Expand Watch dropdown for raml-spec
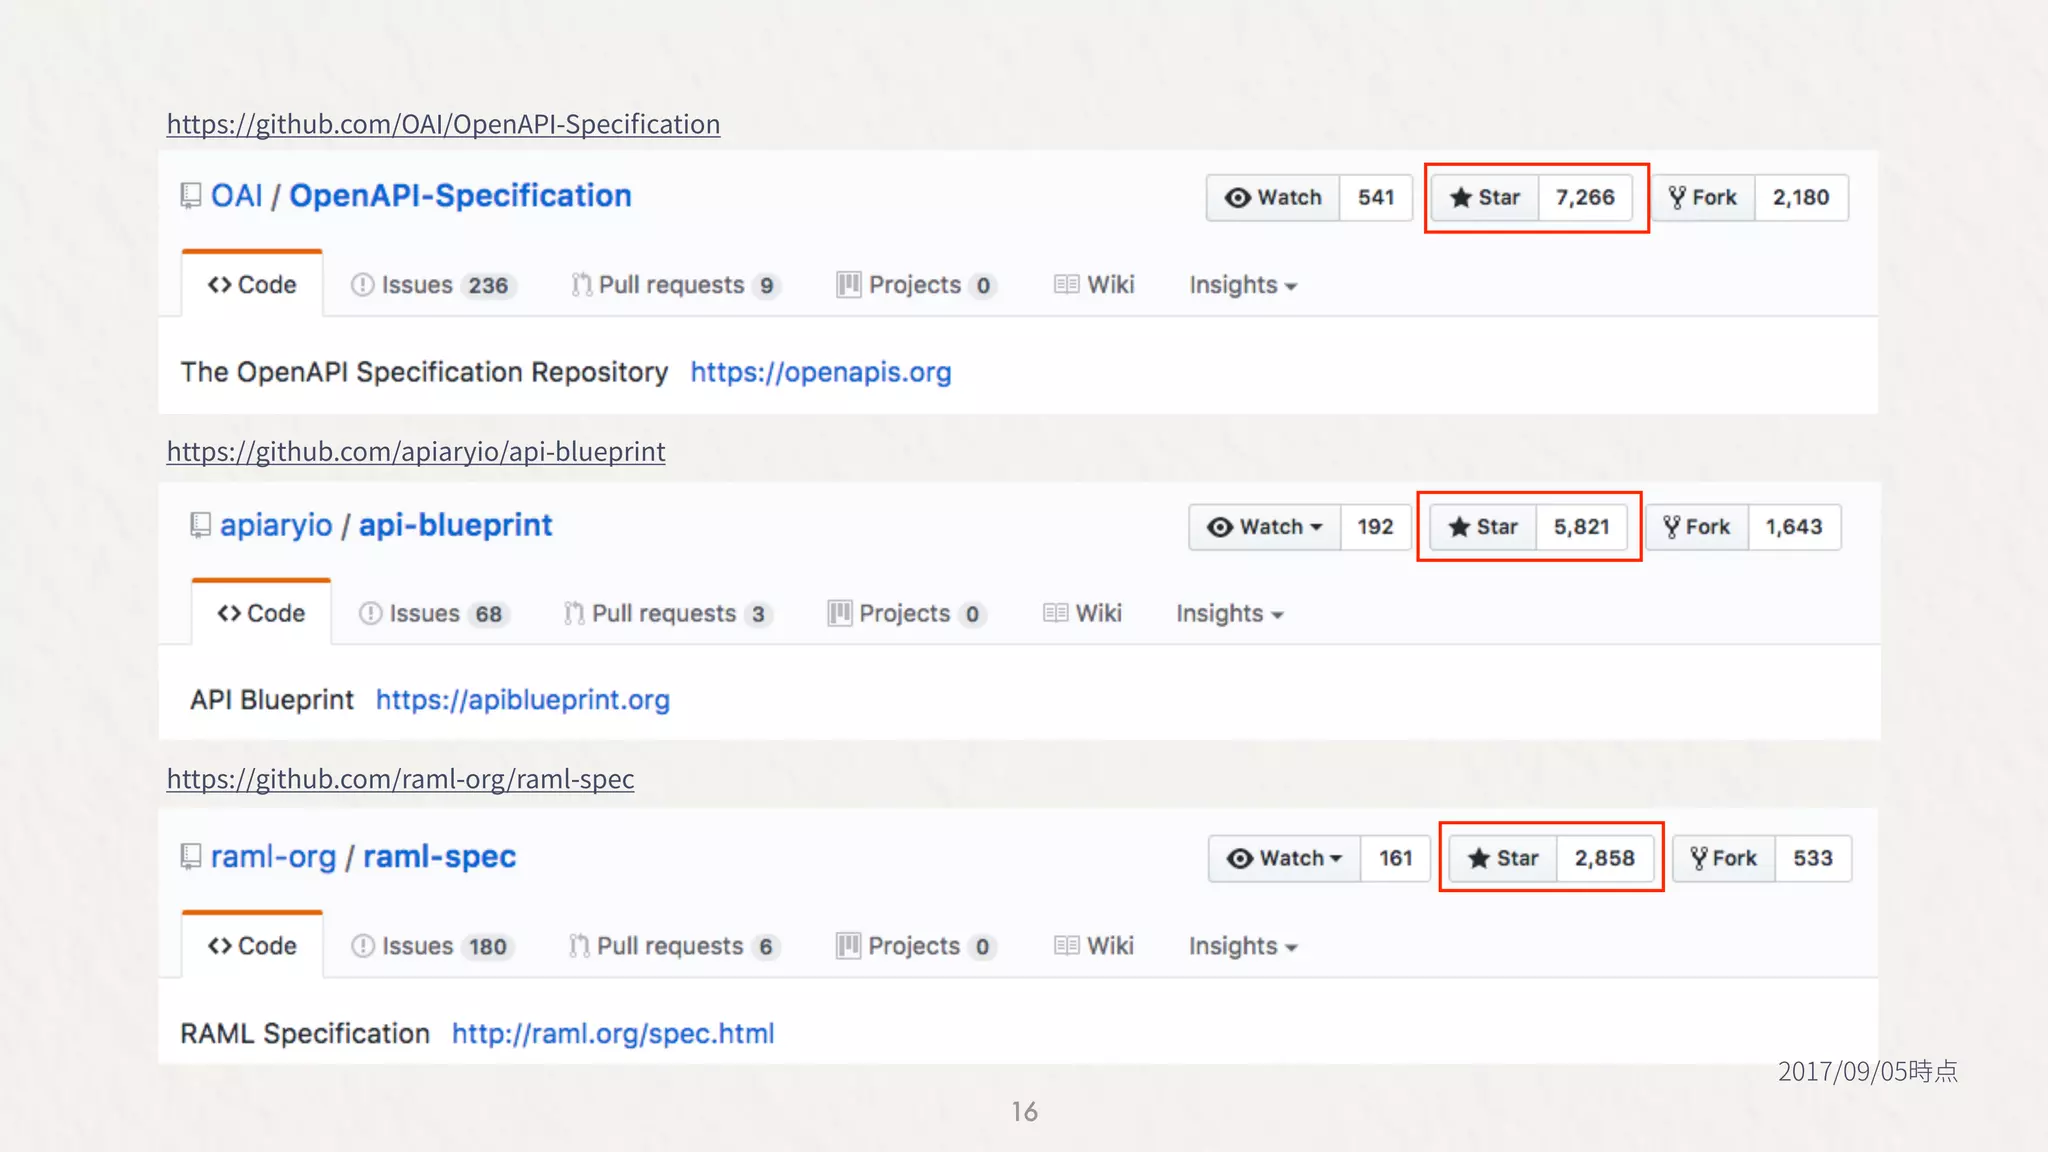The image size is (2048, 1152). tap(1285, 858)
